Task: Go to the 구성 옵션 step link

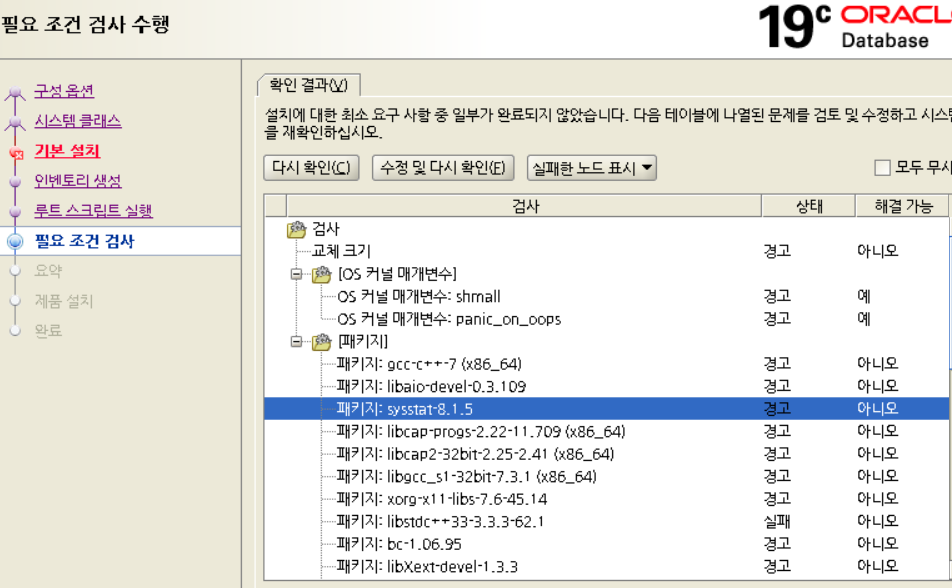Action: [64, 91]
